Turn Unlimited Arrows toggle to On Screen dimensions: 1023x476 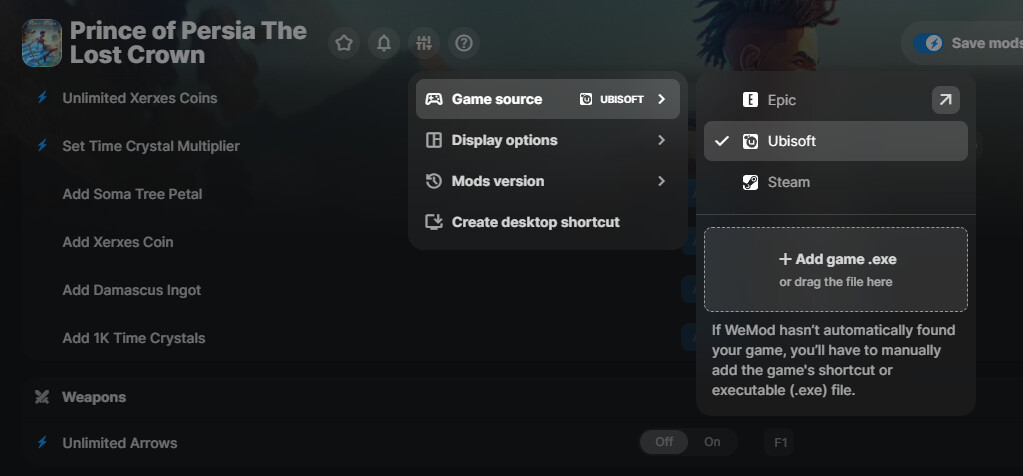(712, 442)
